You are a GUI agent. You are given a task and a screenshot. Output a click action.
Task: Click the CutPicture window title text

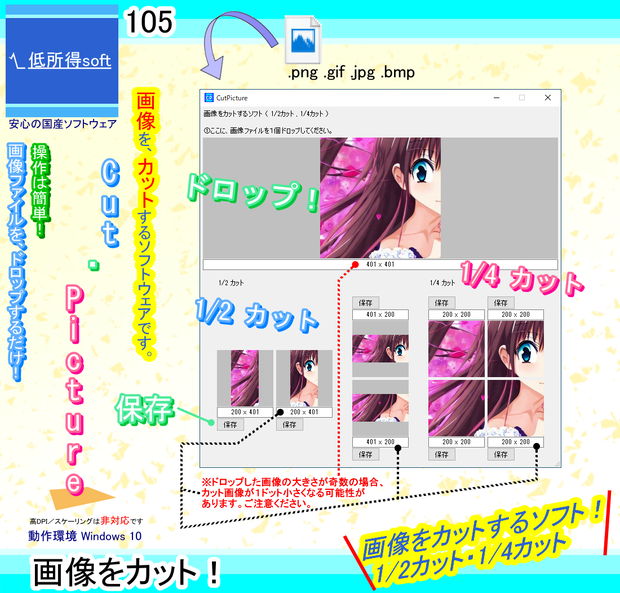point(232,98)
